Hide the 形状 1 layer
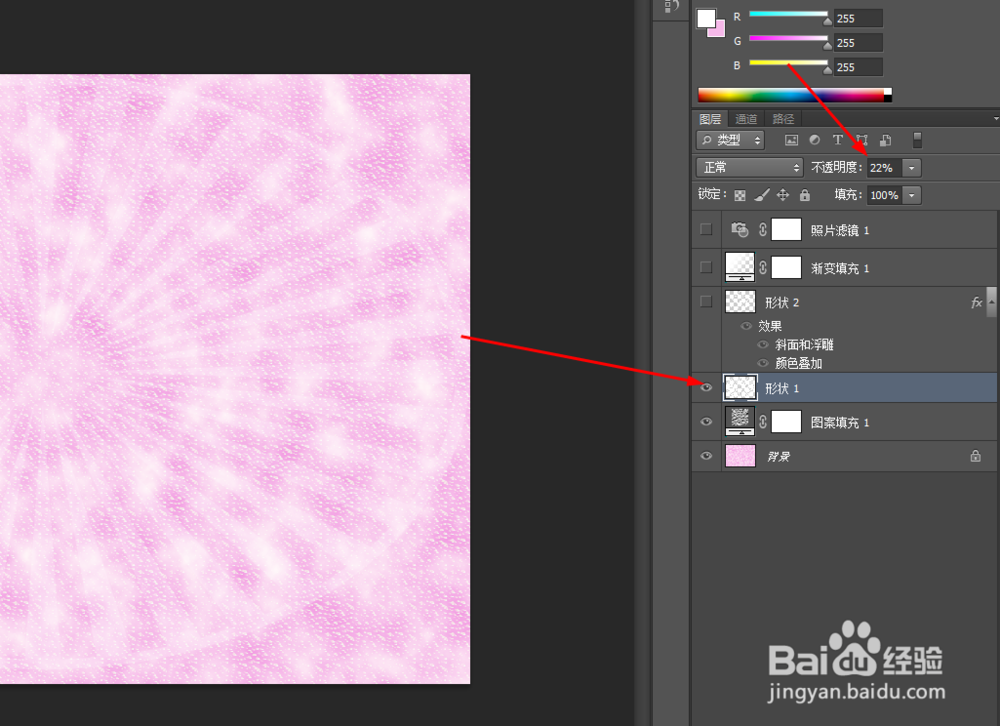The width and height of the screenshot is (1000, 726). point(706,387)
